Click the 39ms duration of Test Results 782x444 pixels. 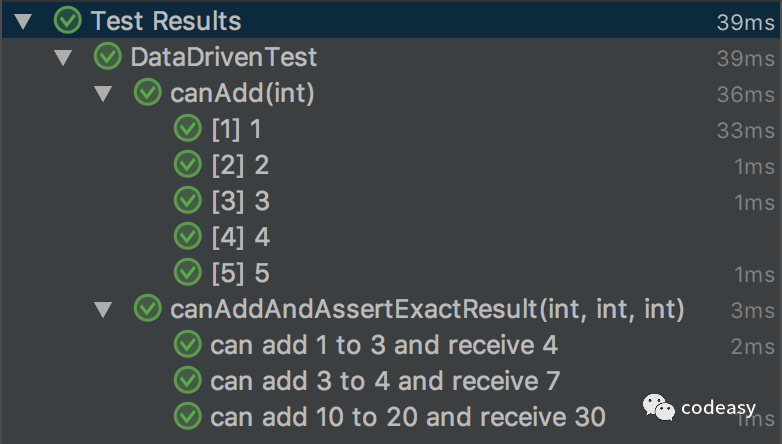[x=744, y=21]
